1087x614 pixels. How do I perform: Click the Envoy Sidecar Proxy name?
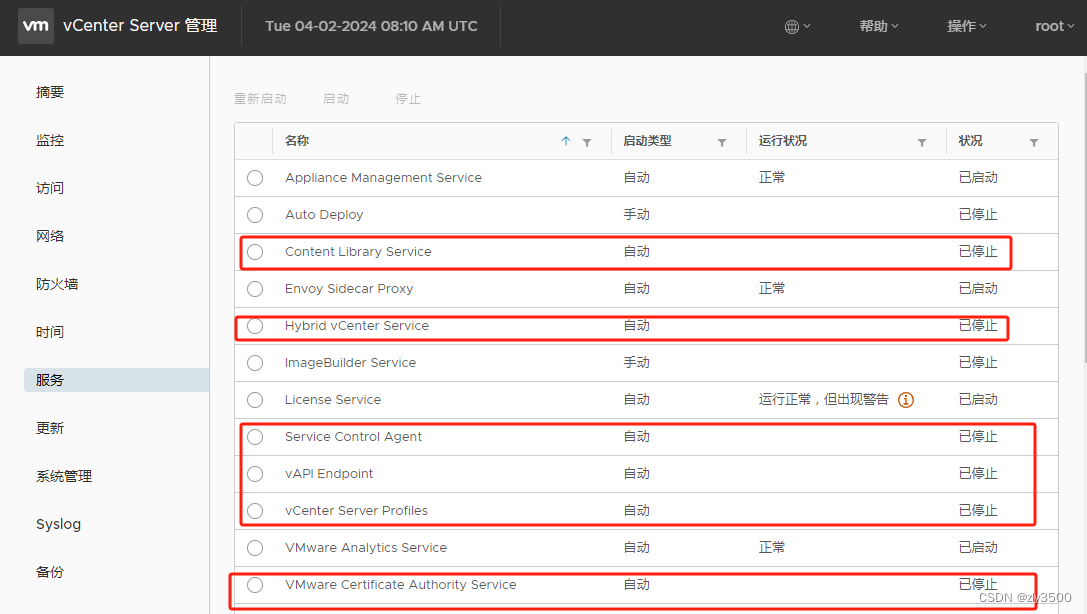tap(349, 289)
